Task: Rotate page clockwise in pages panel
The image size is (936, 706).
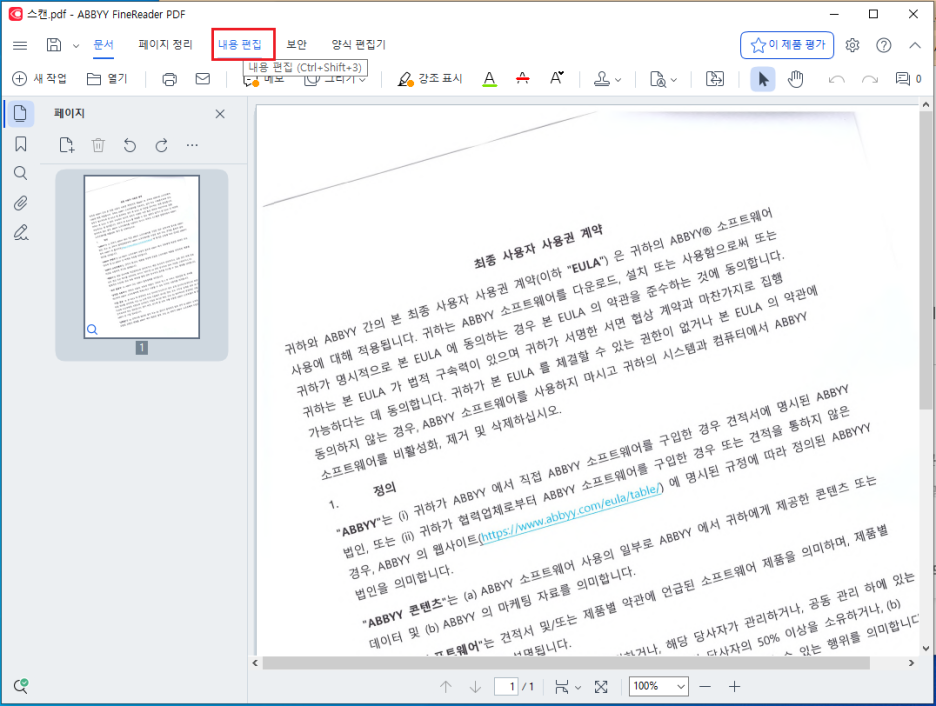Action: (x=161, y=145)
